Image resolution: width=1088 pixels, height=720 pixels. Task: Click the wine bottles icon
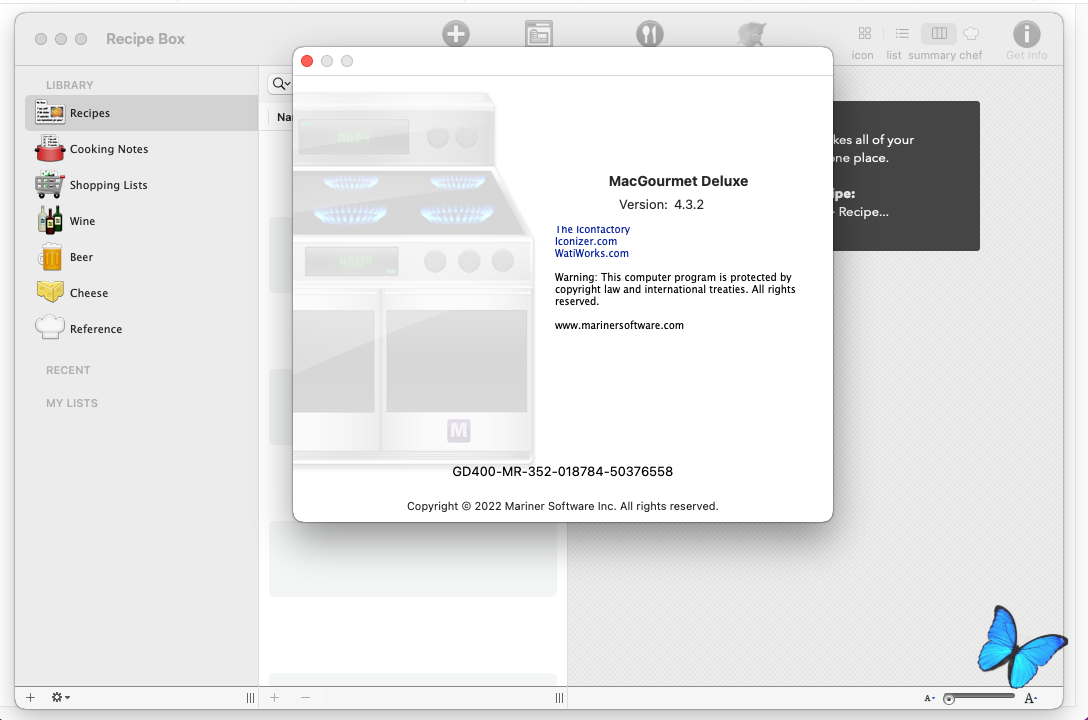click(50, 221)
